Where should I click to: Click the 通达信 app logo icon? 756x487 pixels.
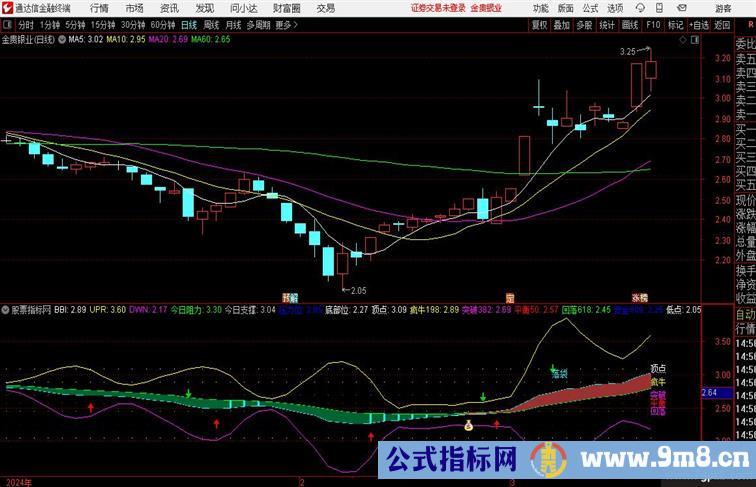(7, 8)
